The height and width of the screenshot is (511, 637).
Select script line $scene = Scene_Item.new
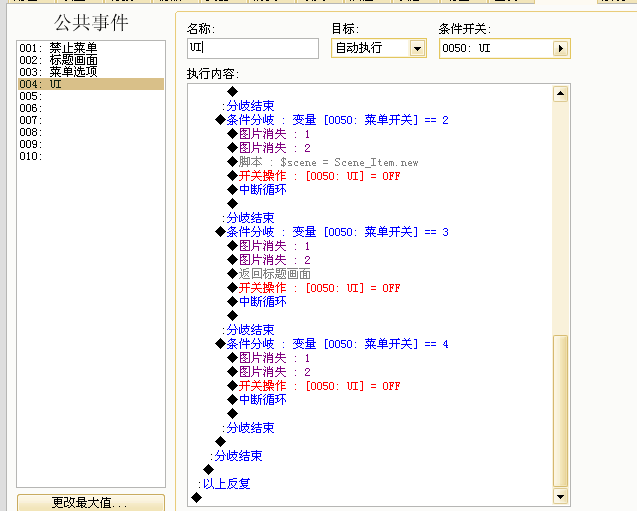323,162
